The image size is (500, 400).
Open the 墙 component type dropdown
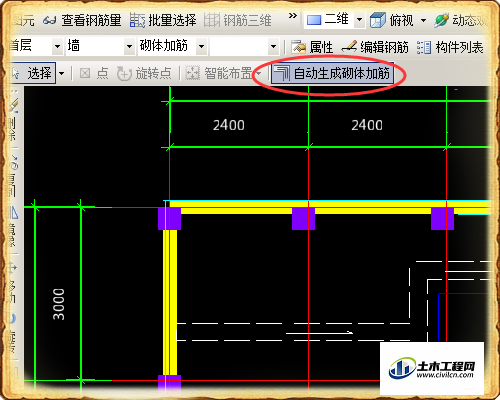tap(129, 46)
